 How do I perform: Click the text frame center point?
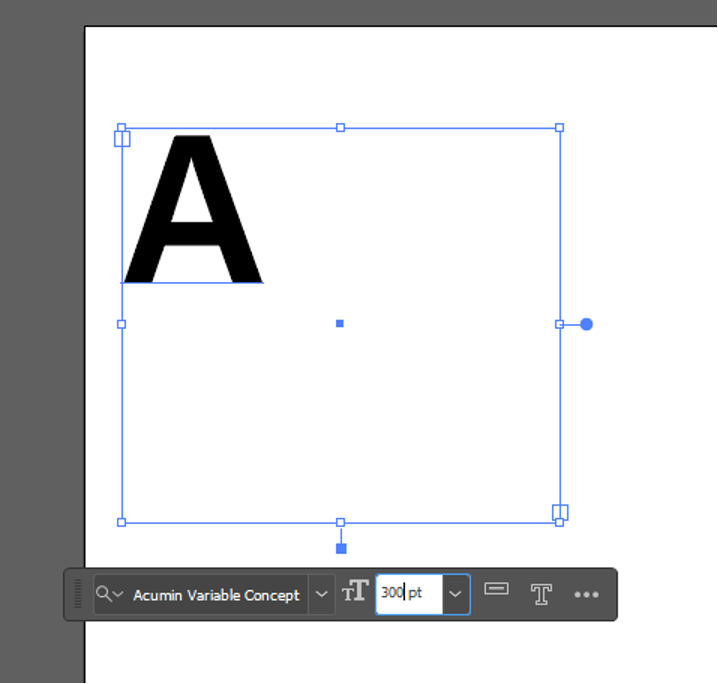click(x=340, y=324)
